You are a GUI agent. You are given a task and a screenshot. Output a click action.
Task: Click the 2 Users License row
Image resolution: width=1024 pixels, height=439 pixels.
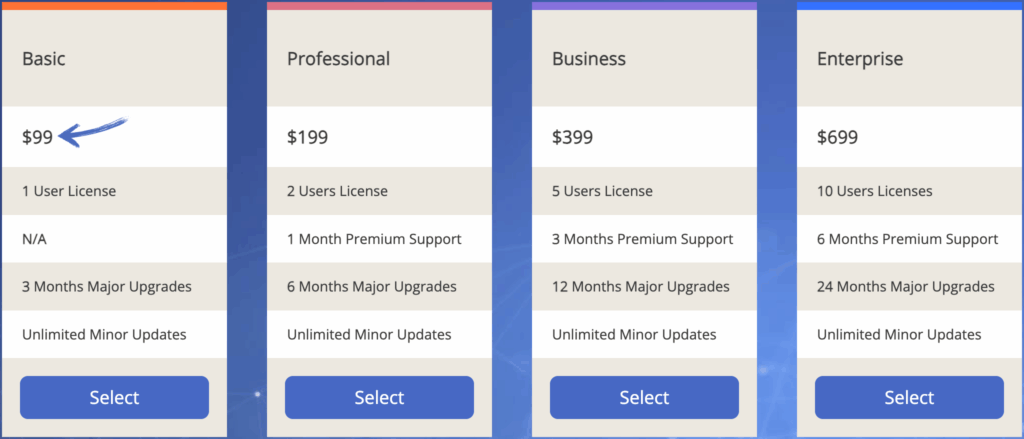click(337, 191)
